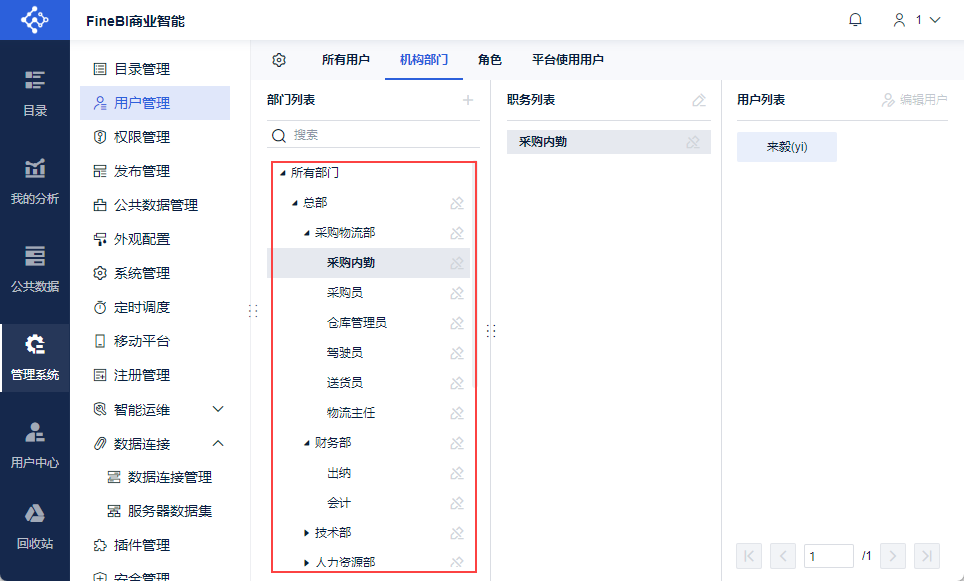Click the unlink icon beside 出纳
The image size is (964, 581).
456,473
